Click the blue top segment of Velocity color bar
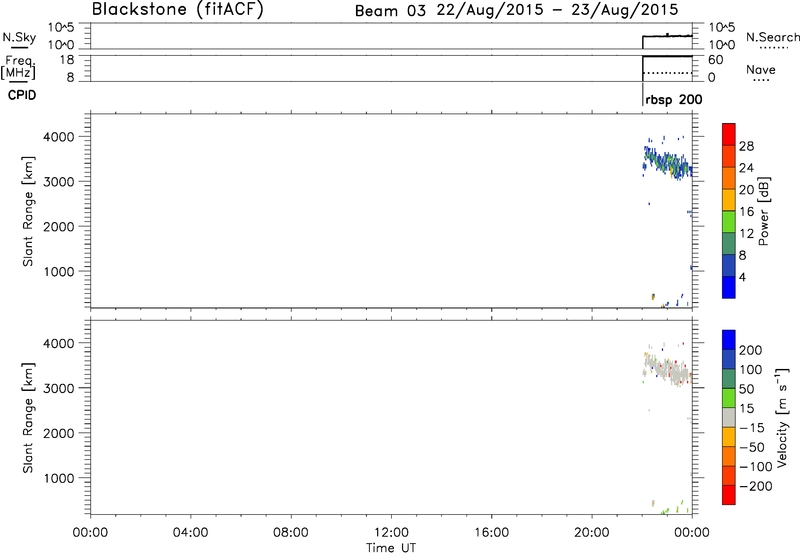Viewport: 800px width, 554px height. tap(729, 340)
